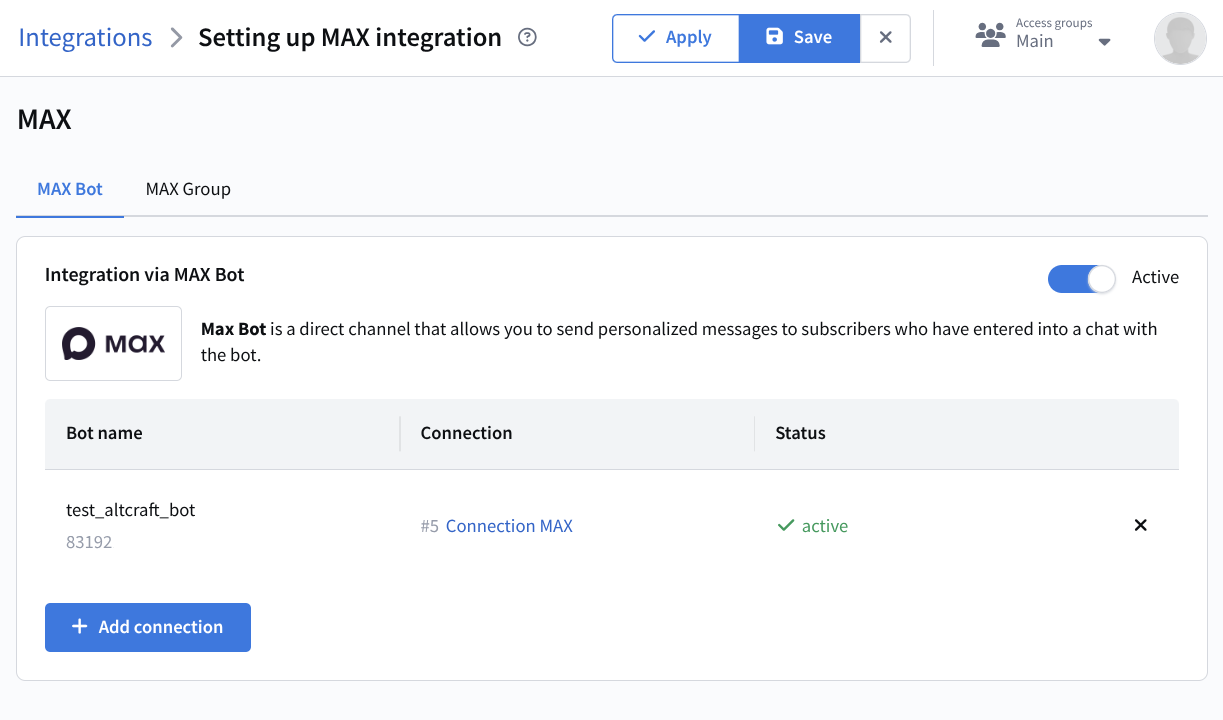This screenshot has height=720, width=1223.
Task: Select the MAX Bot tab
Action: [70, 189]
